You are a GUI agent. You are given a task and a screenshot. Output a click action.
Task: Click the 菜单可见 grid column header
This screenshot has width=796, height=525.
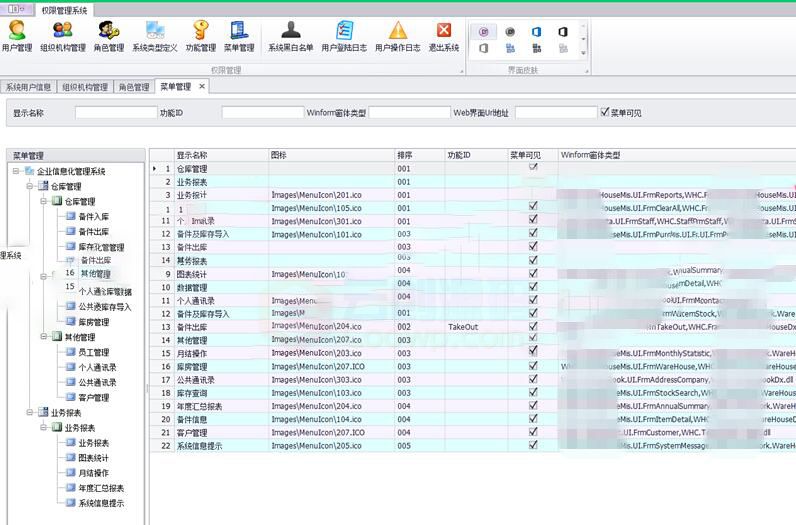tap(533, 155)
